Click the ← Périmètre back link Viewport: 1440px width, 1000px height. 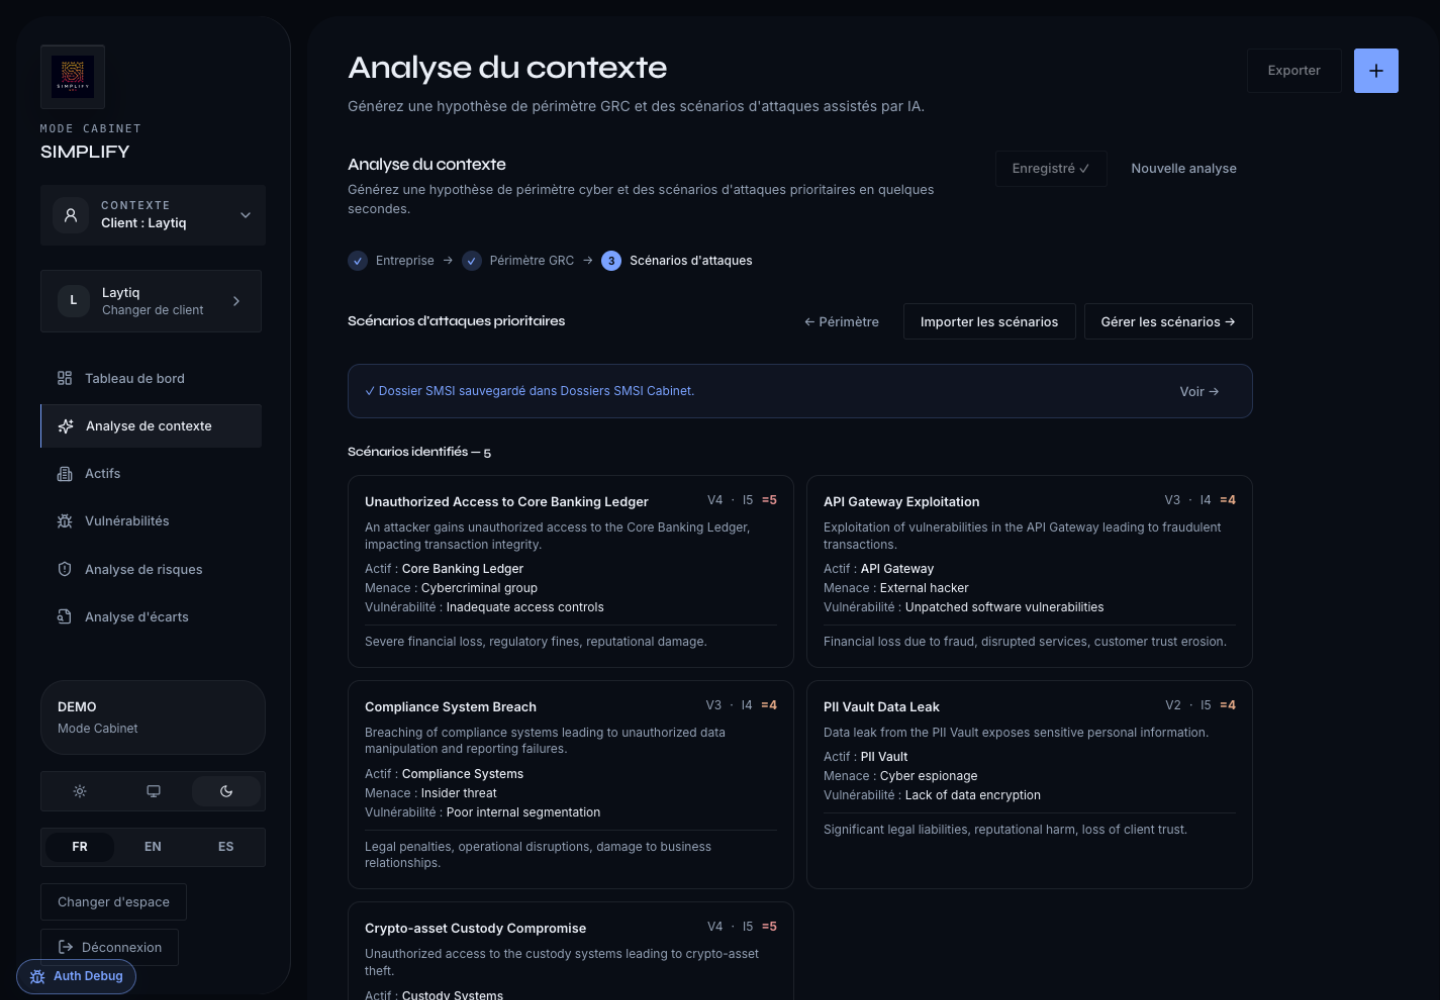841,322
